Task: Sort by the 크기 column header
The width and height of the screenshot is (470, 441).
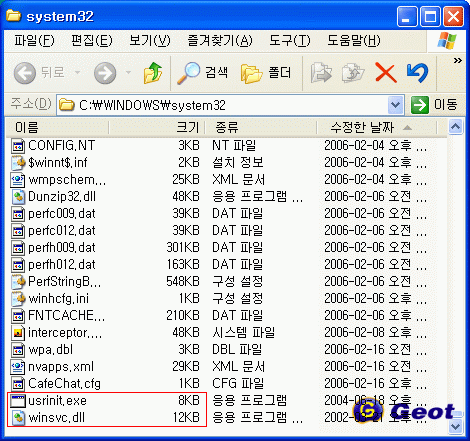Action: (x=157, y=127)
